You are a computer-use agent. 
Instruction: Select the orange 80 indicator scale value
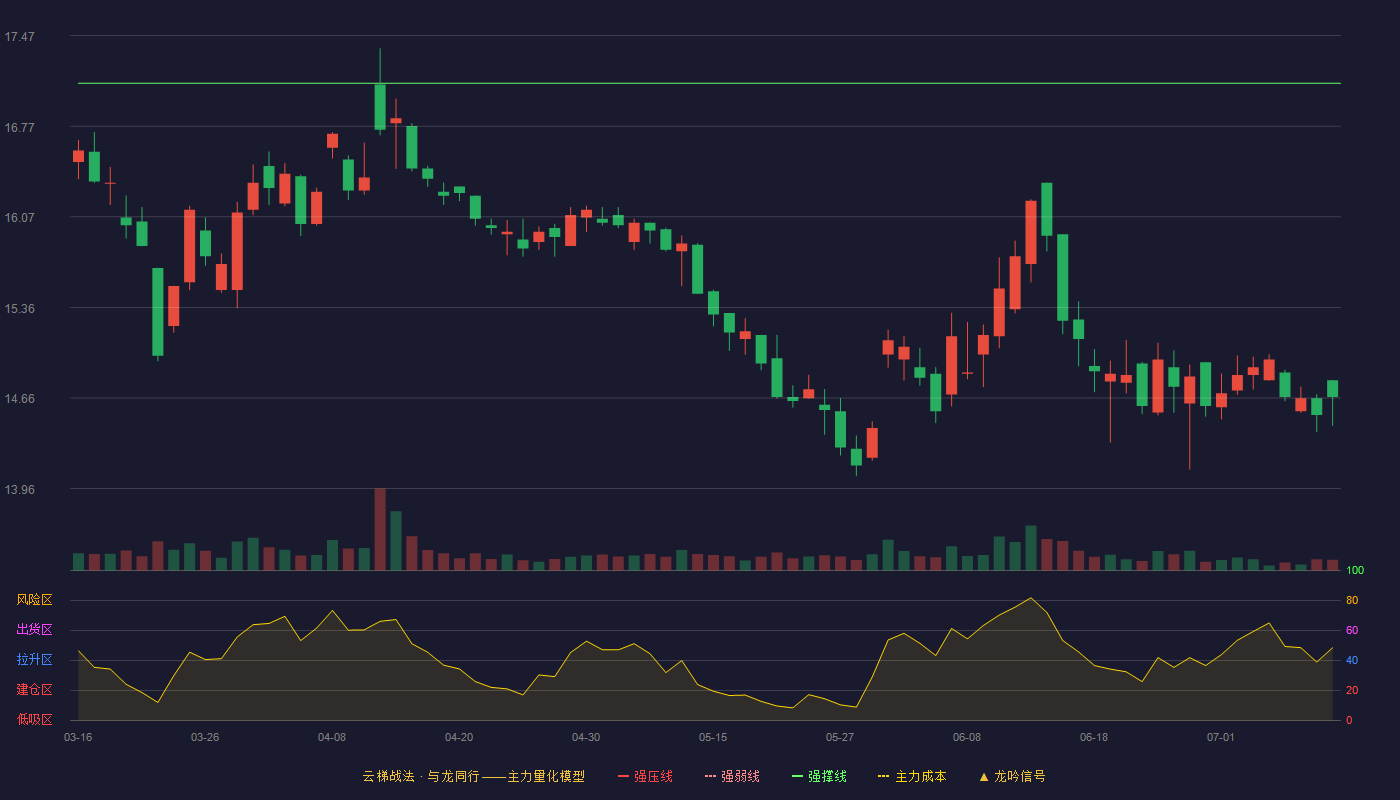click(1352, 600)
